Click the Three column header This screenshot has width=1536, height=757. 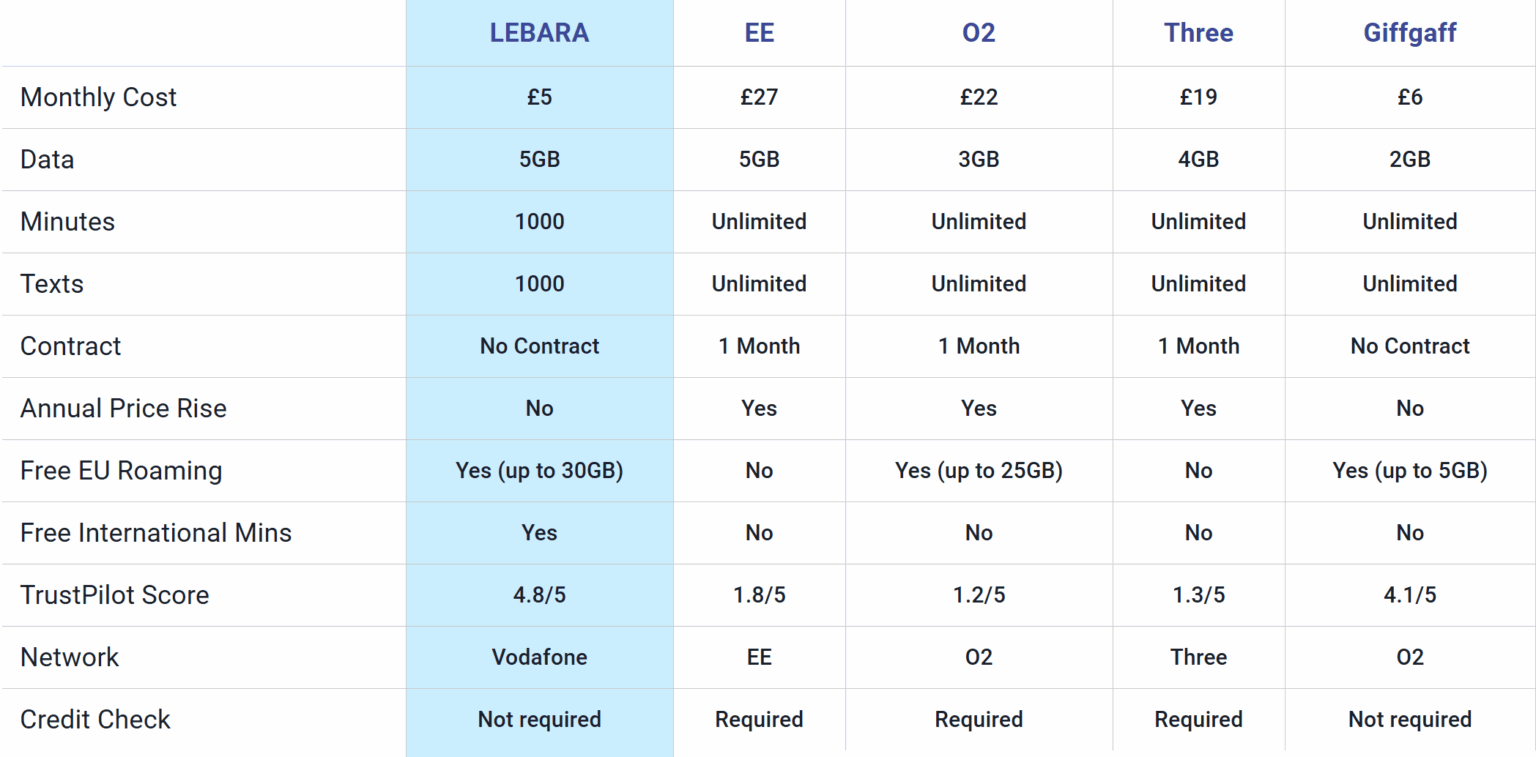coord(1198,32)
